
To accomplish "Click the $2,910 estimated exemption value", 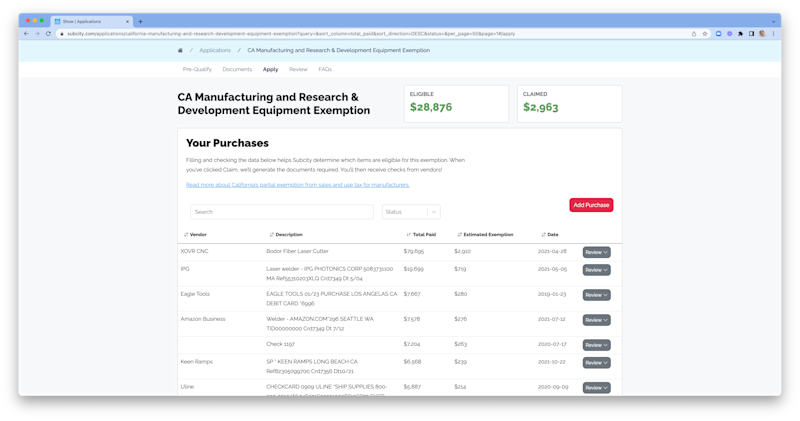I will pyautogui.click(x=462, y=251).
